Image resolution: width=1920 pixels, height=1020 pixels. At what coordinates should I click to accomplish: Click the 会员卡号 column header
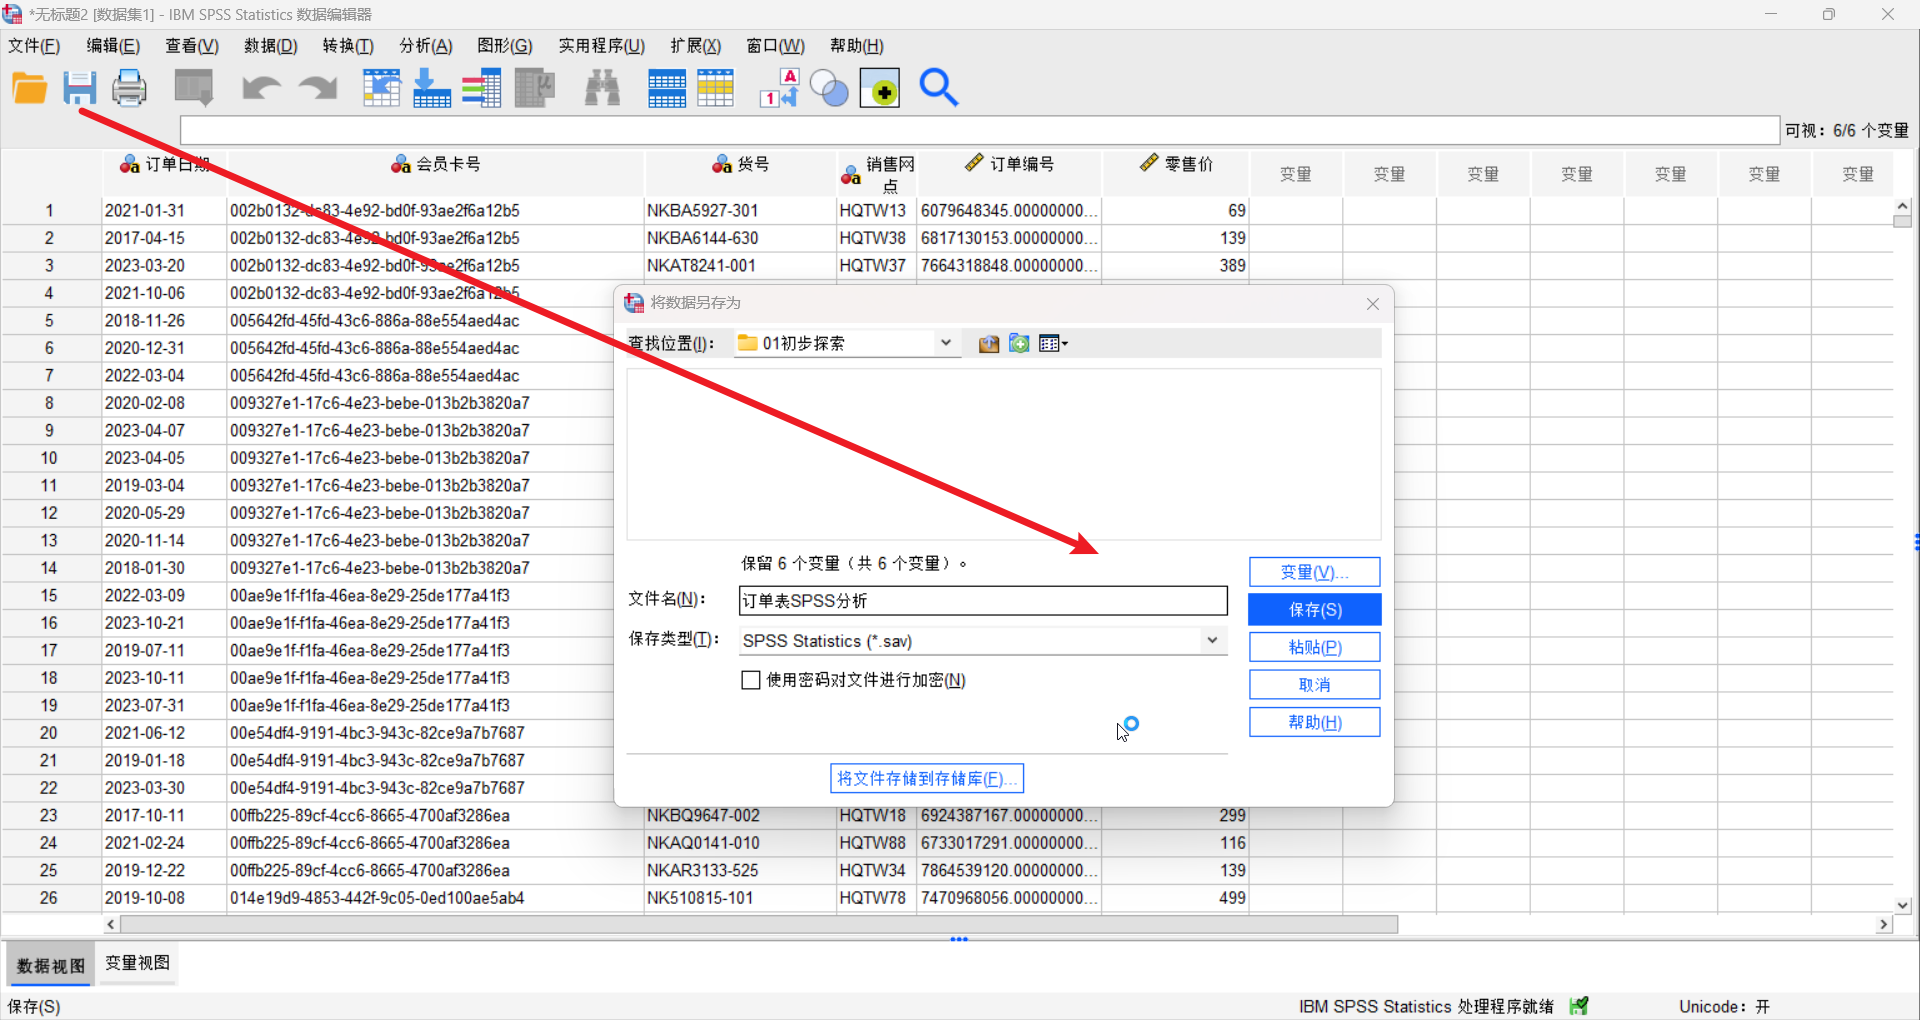click(435, 173)
